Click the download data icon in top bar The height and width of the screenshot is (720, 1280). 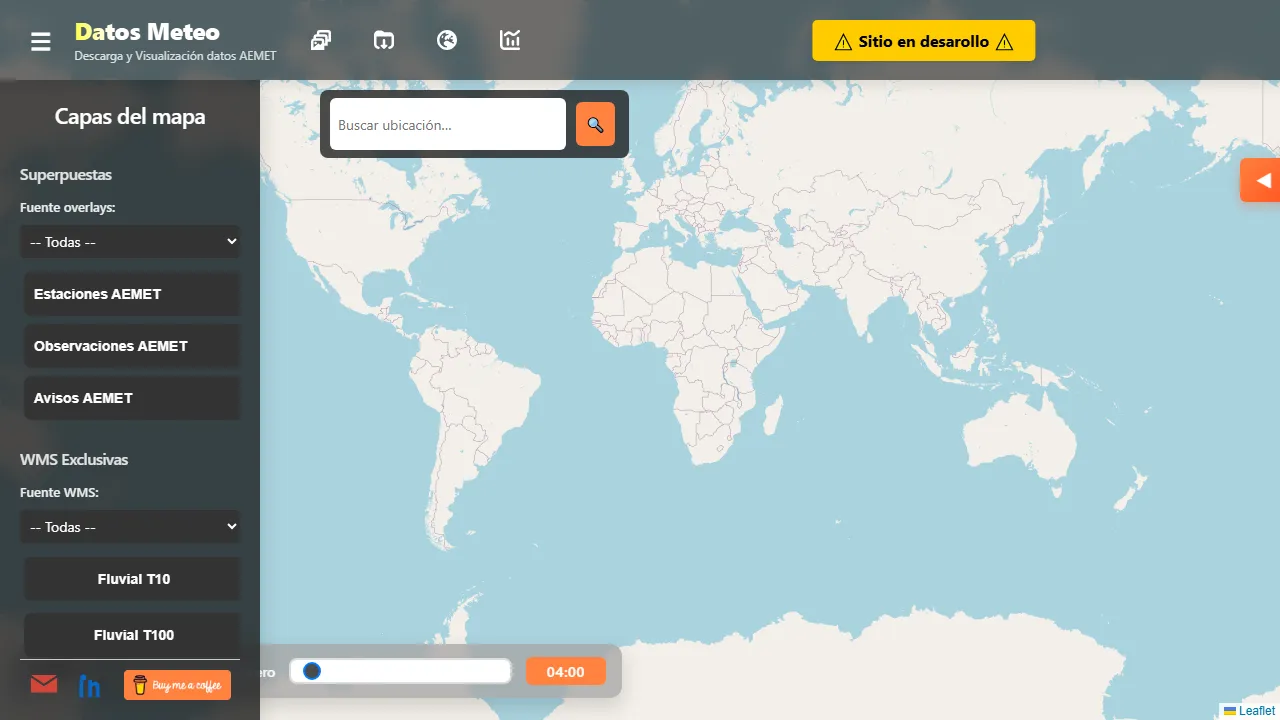click(x=383, y=40)
